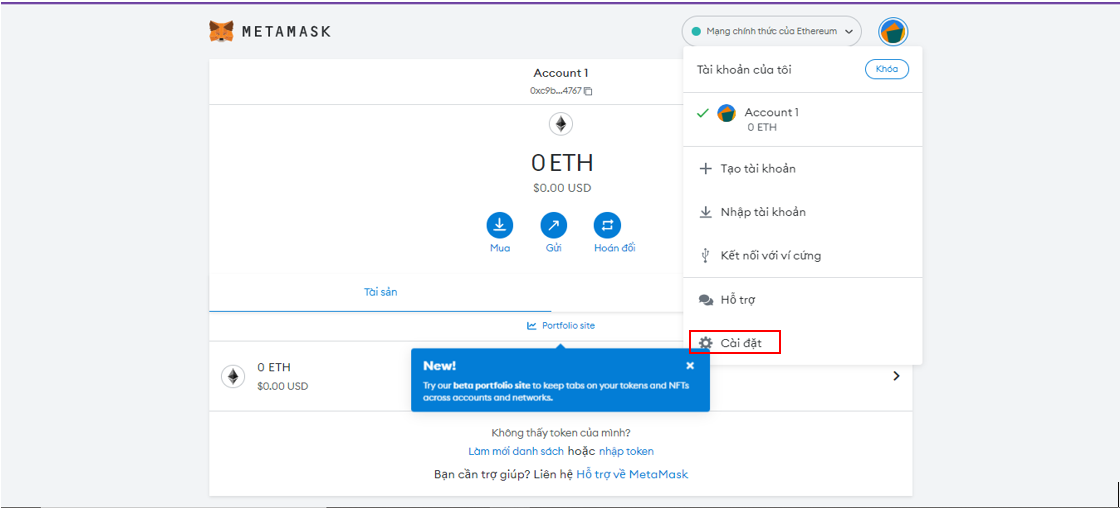Click the $0.00 USD value under the balance
1120x508 pixels.
click(561, 189)
